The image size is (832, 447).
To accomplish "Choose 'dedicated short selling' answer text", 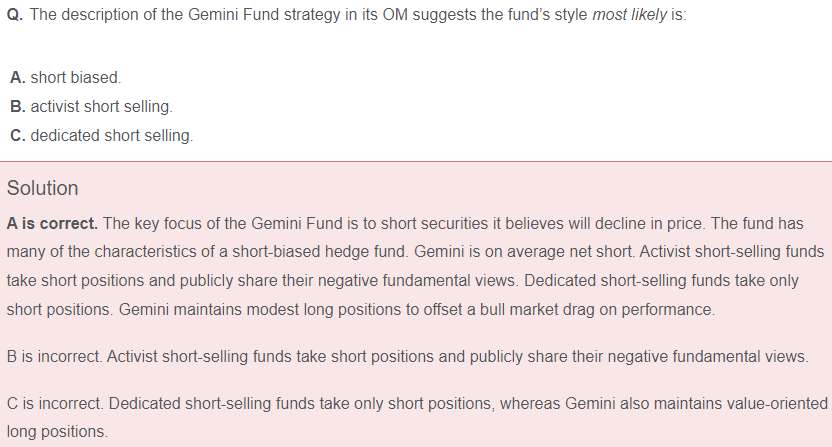I will [111, 135].
